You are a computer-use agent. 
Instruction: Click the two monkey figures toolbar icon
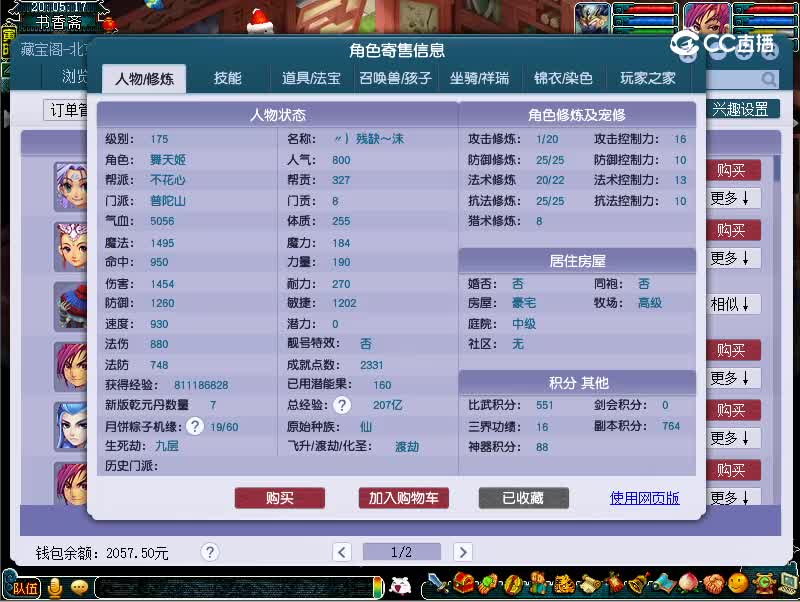[x=540, y=584]
